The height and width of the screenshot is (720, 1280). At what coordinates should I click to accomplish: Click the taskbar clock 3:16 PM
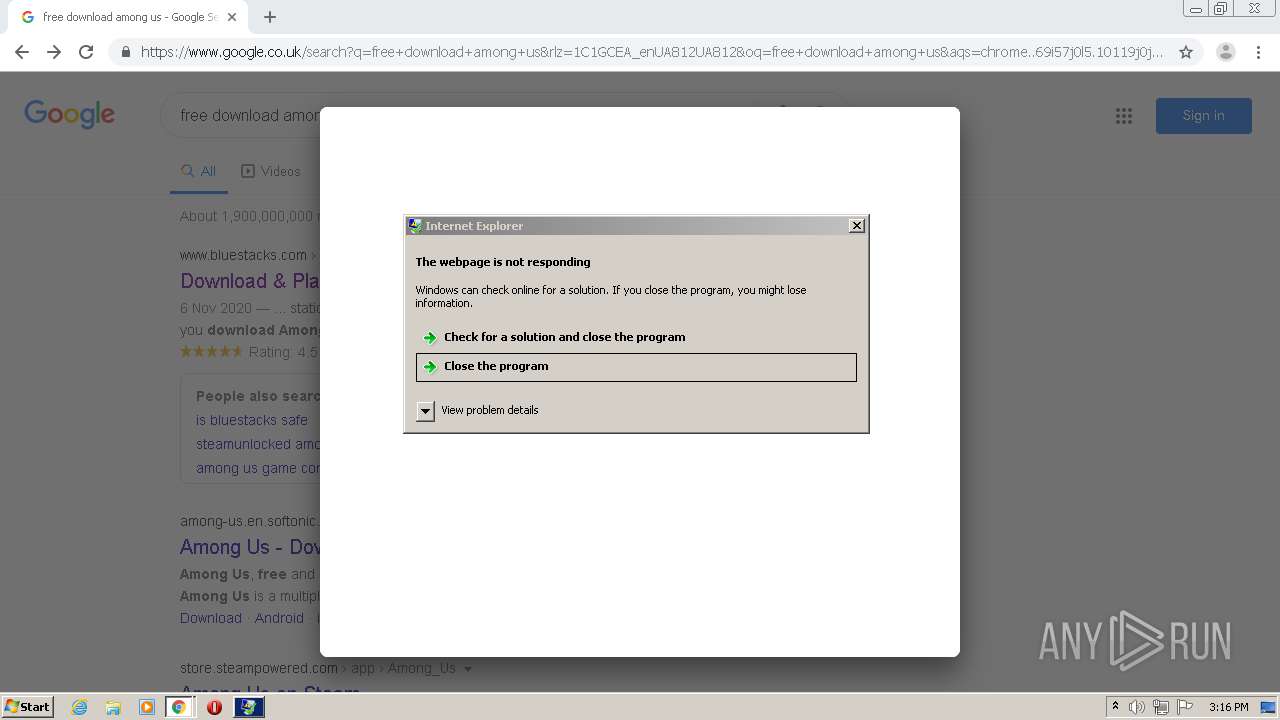1228,707
